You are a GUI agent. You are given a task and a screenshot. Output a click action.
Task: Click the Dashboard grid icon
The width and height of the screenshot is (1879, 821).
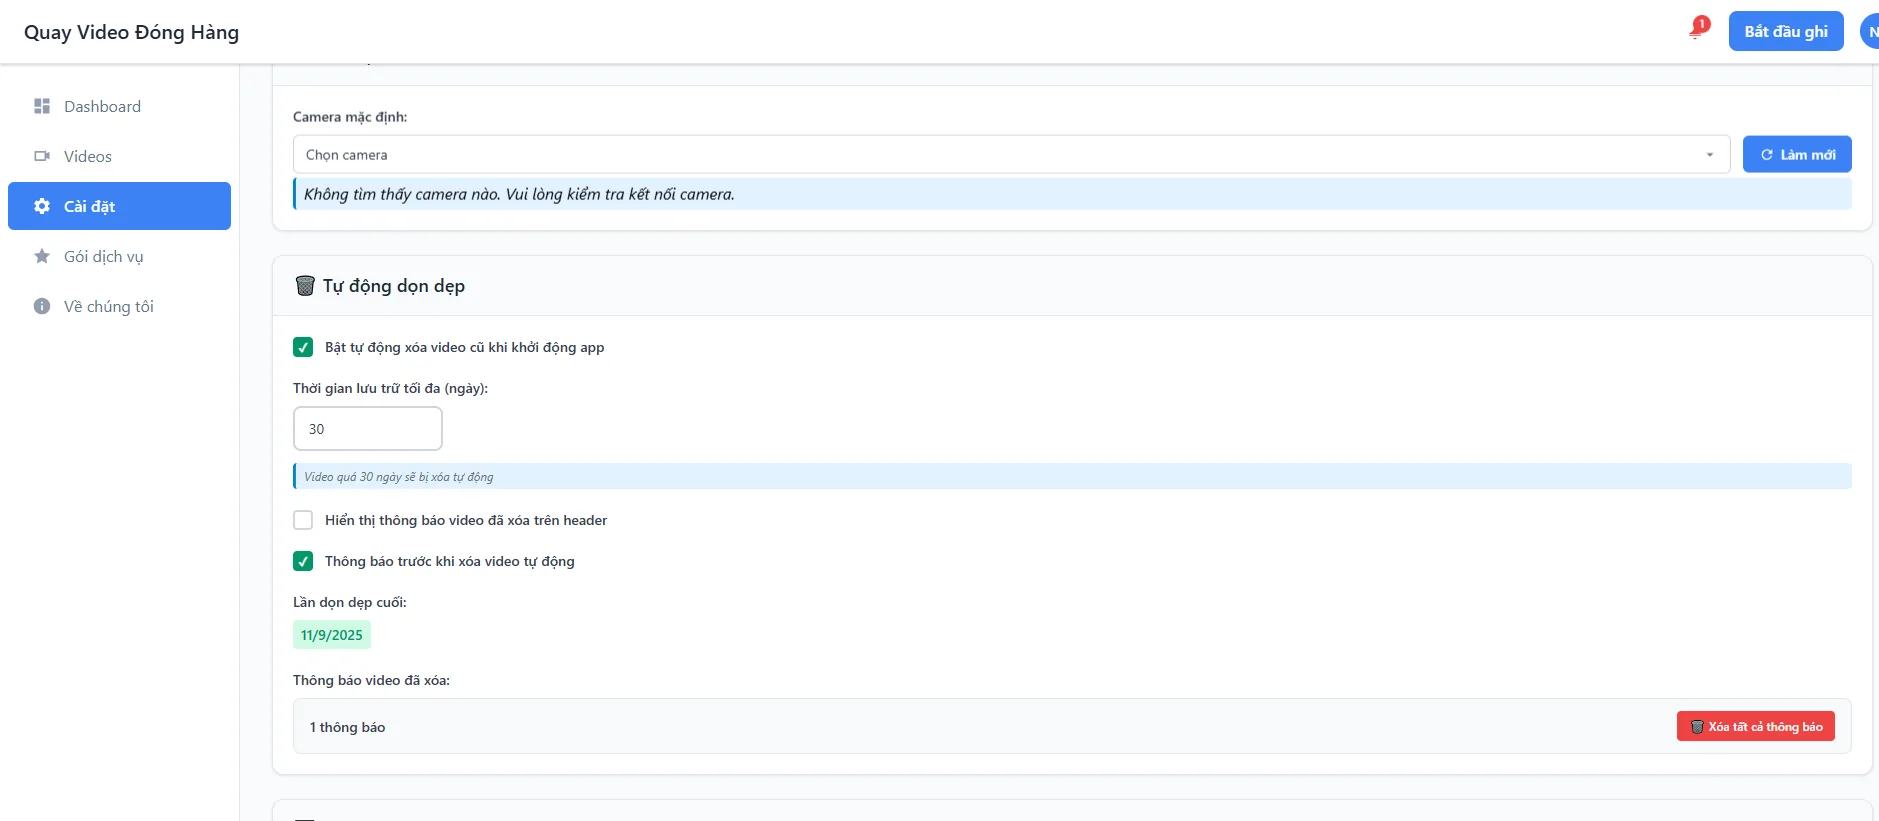click(42, 106)
